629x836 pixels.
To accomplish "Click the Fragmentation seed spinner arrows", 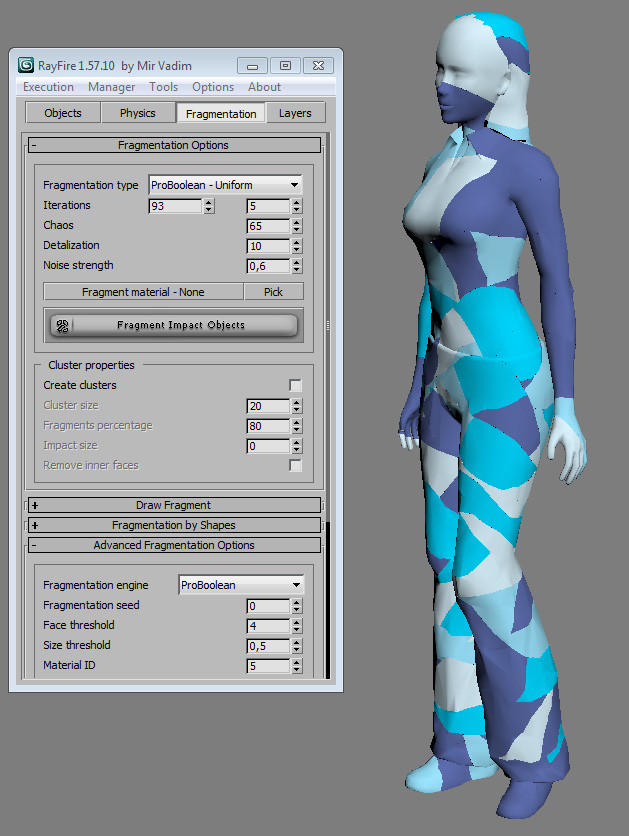I will 297,606.
